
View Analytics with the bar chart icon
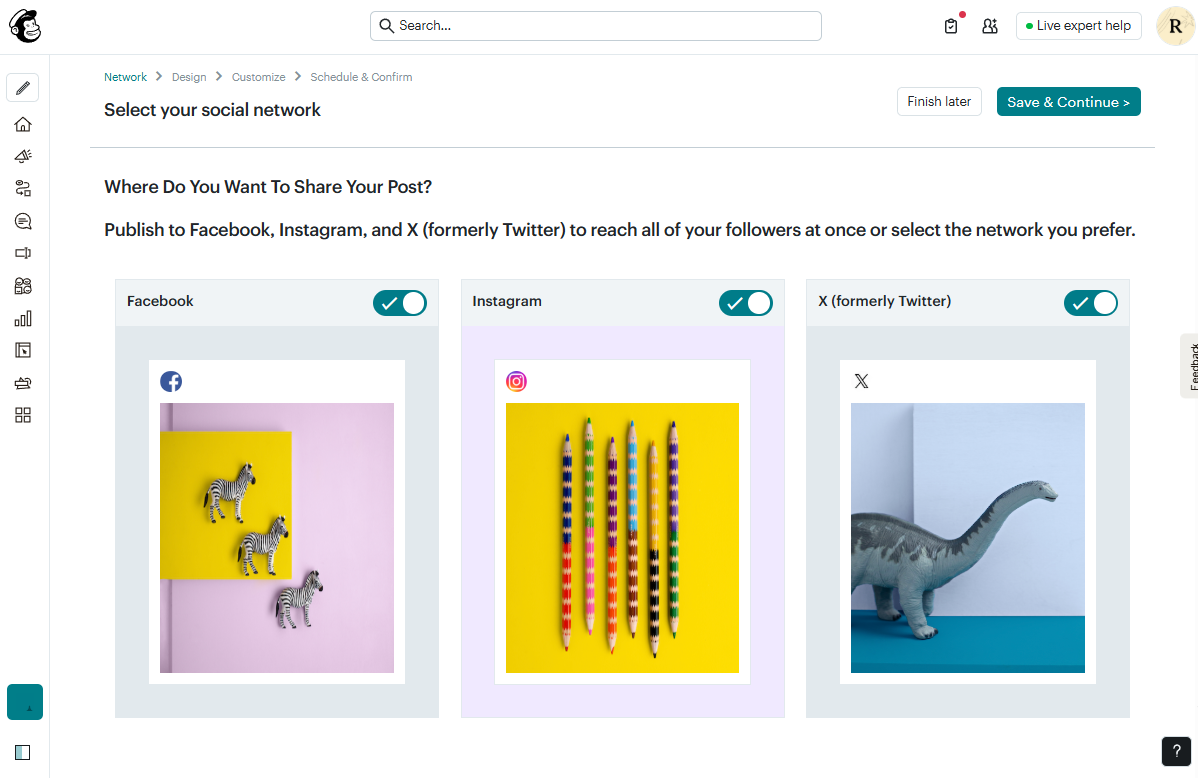[x=22, y=317]
